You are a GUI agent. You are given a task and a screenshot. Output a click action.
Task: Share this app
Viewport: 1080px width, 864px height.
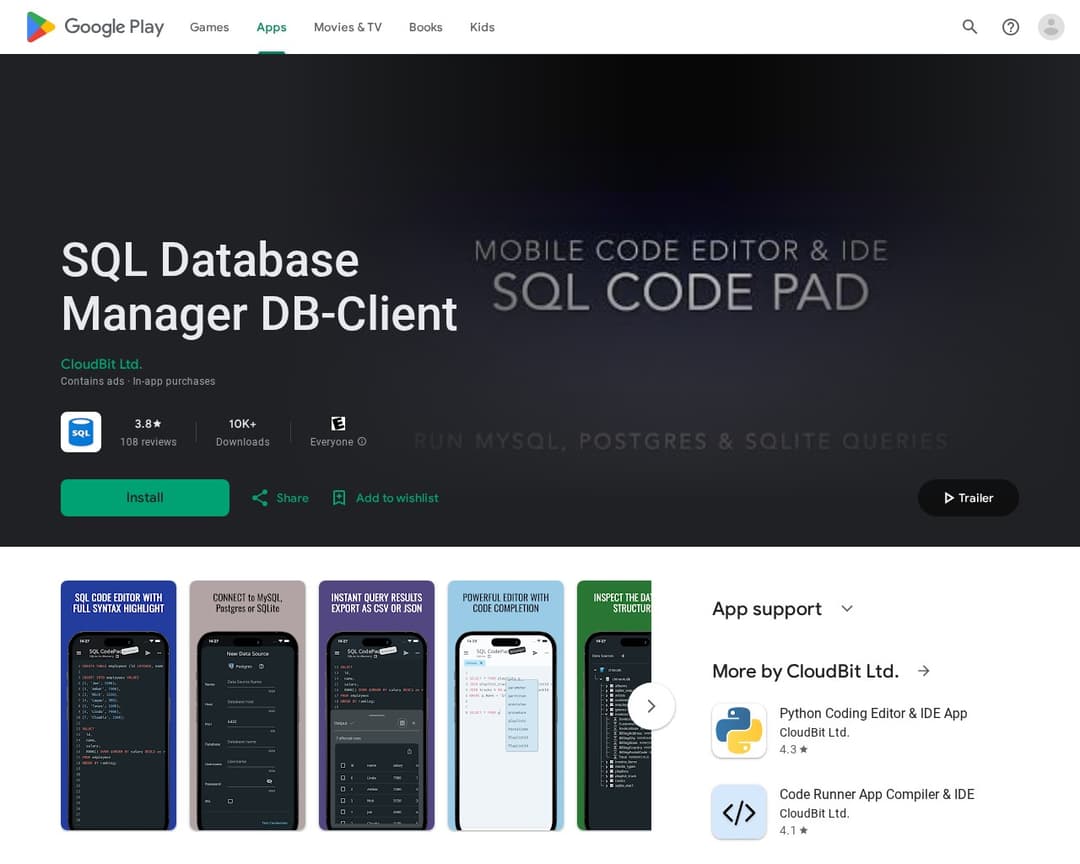pos(280,497)
